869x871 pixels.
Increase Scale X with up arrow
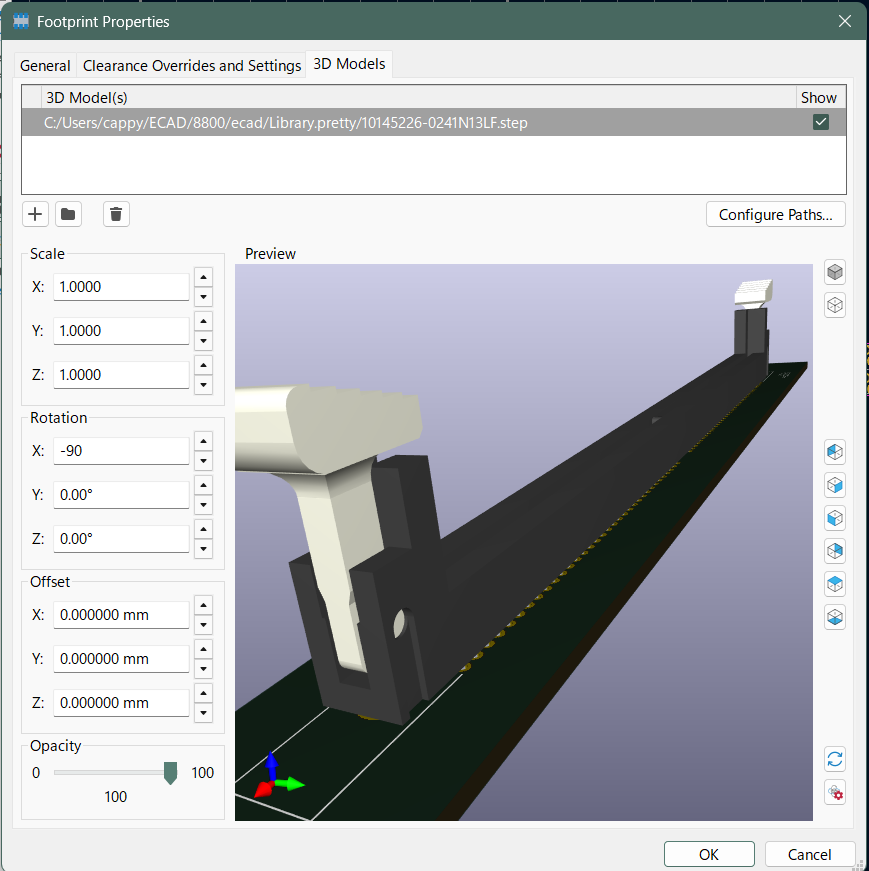203,278
